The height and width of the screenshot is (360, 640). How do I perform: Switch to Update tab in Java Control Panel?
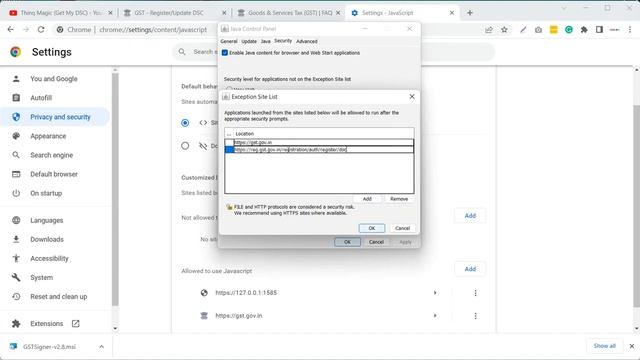click(249, 41)
